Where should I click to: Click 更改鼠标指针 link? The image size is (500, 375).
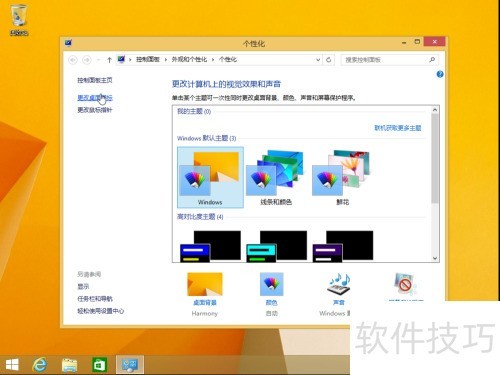click(x=95, y=110)
